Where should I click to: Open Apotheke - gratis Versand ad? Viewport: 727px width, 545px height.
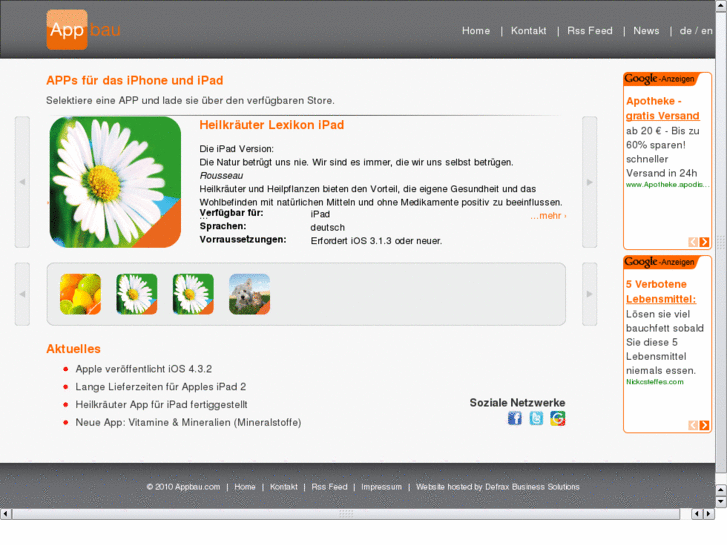coord(662,108)
